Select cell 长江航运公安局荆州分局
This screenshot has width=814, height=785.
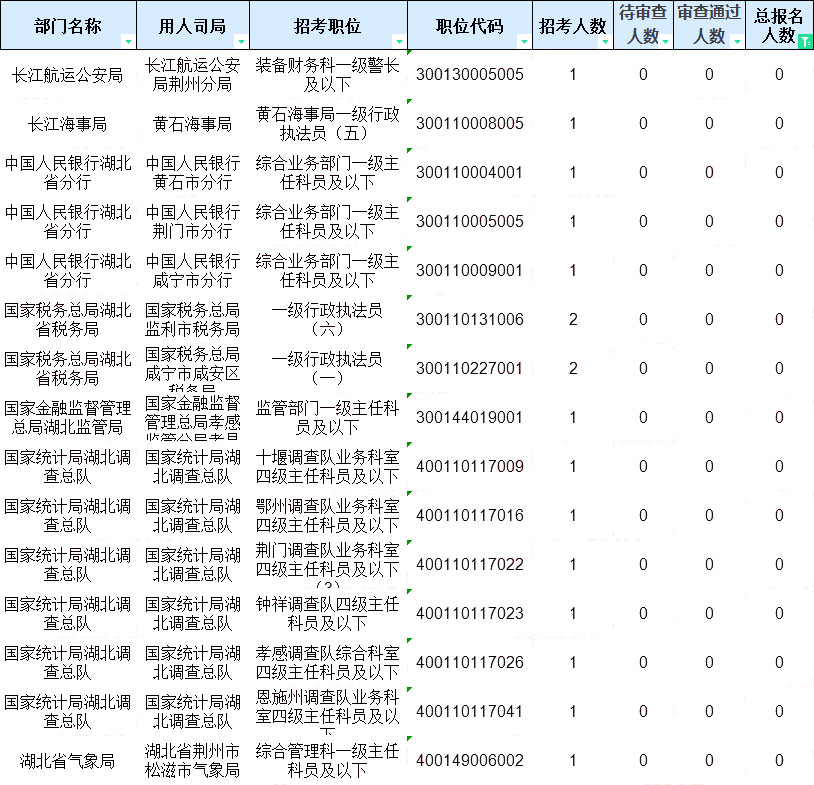(x=193, y=75)
